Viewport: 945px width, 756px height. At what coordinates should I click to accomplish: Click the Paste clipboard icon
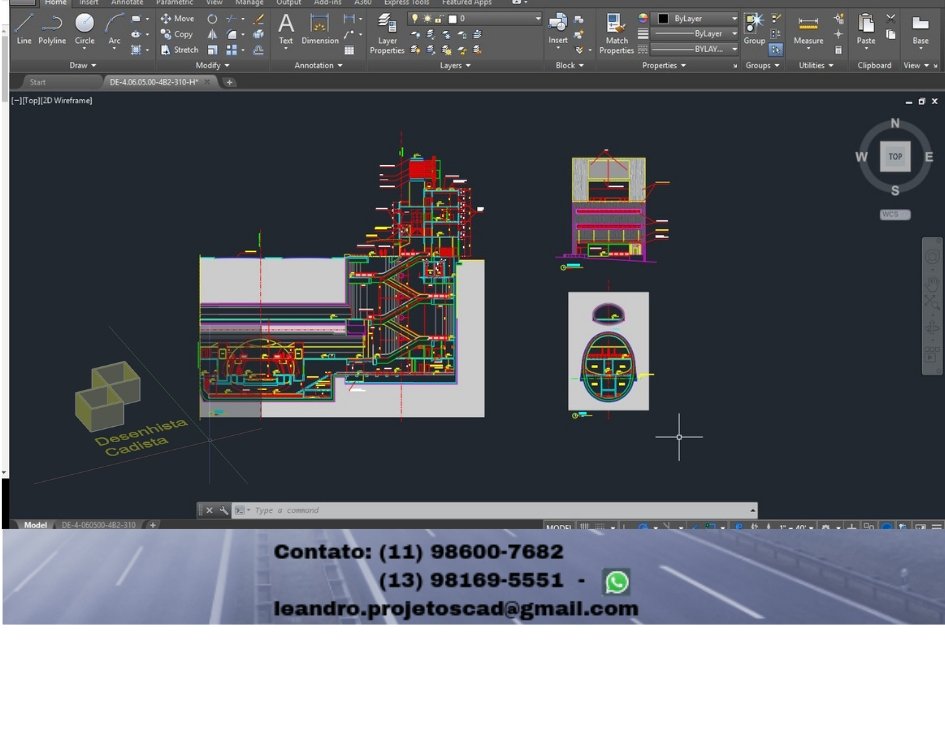(x=866, y=29)
